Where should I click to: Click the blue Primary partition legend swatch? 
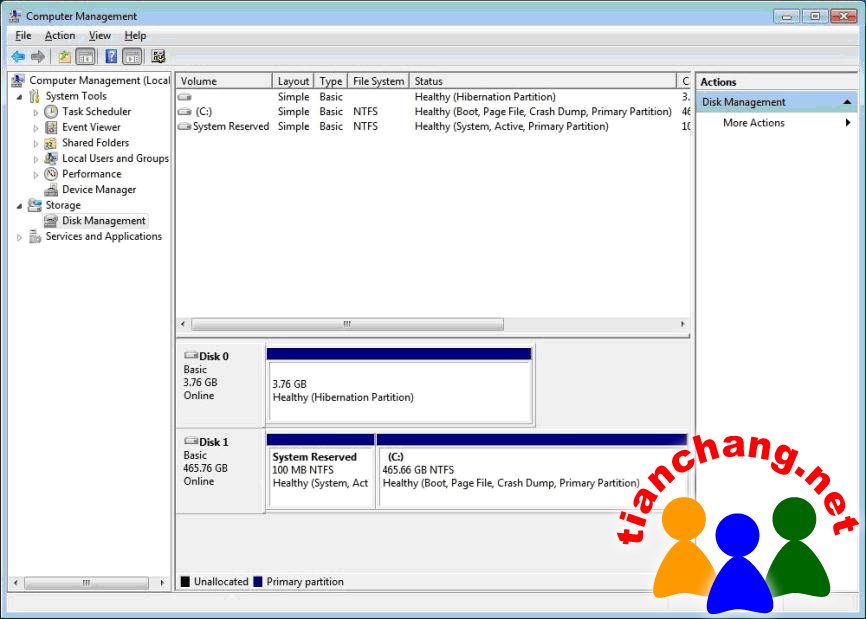click(258, 581)
